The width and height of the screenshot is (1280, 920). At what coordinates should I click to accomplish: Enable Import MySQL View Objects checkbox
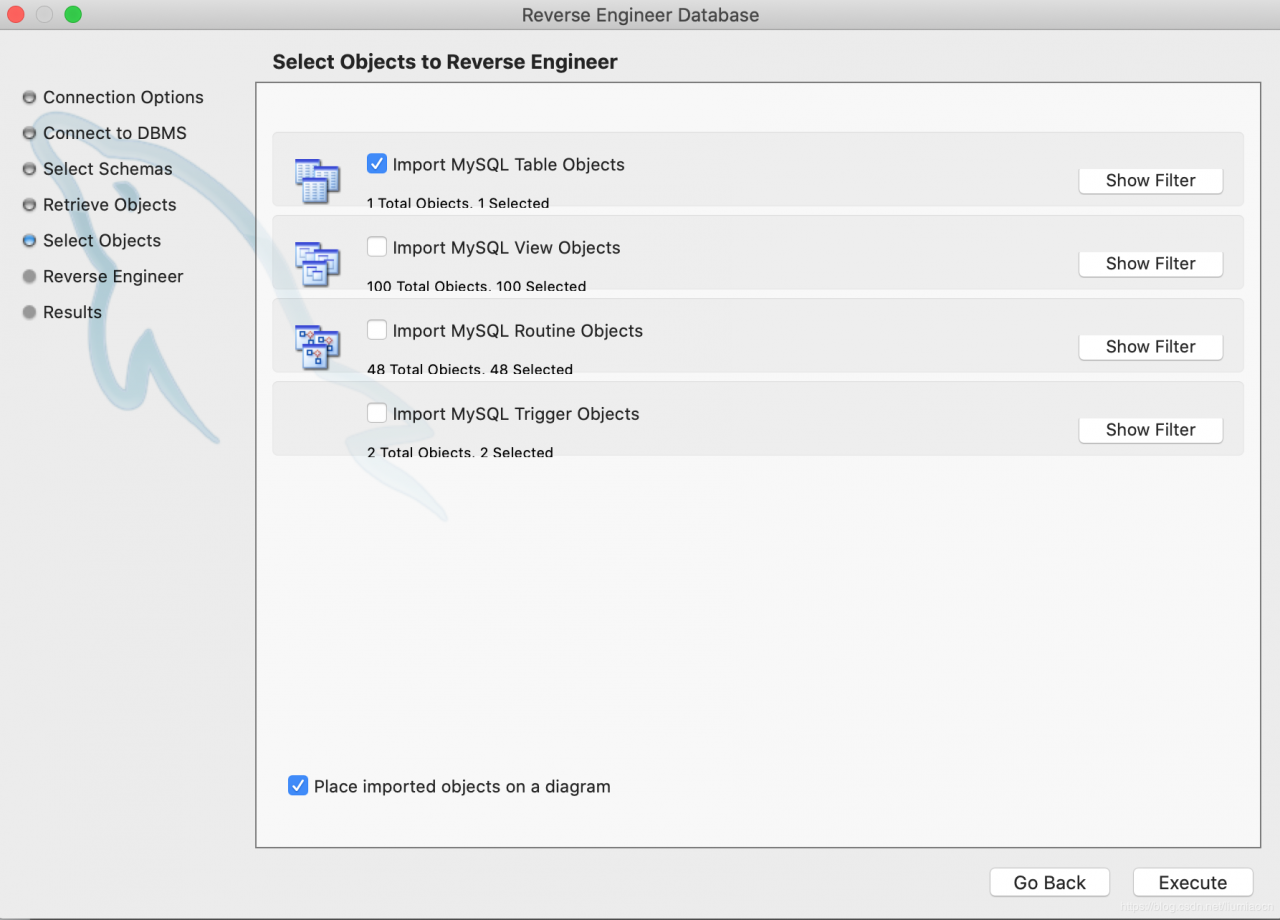pyautogui.click(x=377, y=246)
